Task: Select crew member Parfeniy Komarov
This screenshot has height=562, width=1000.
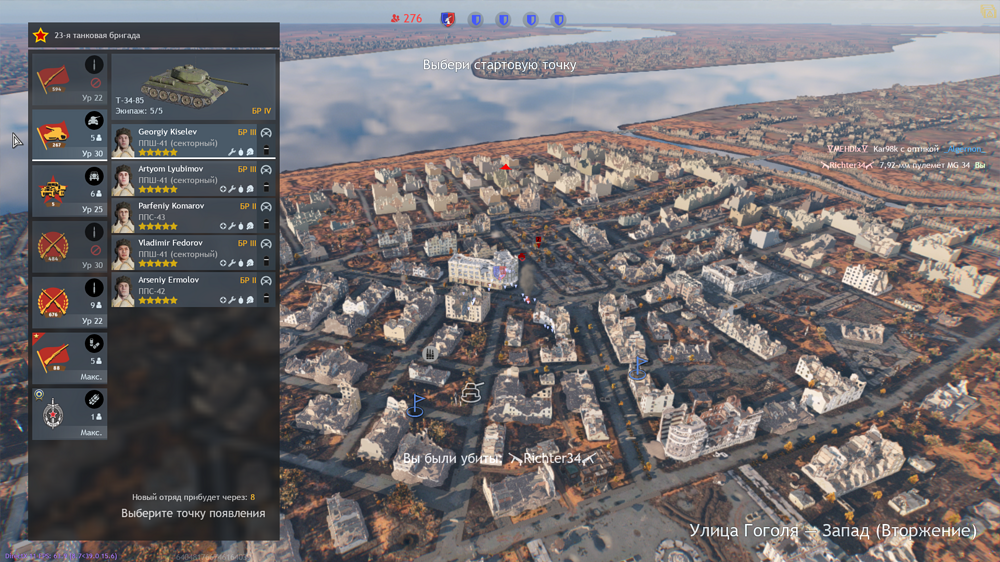Action: click(193, 216)
